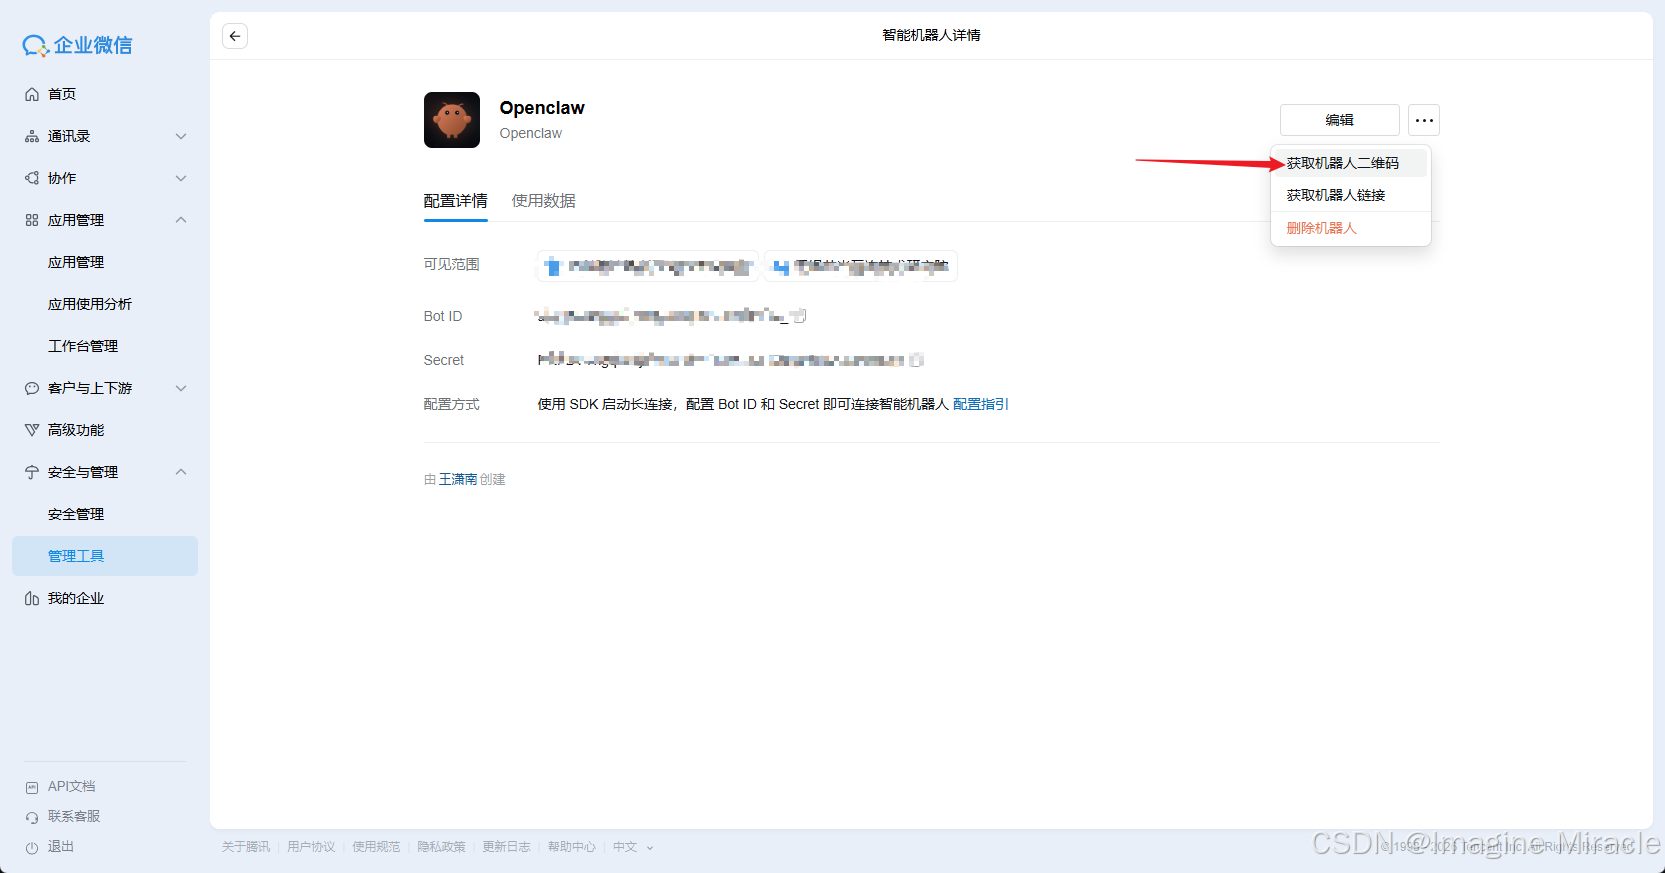
Task: Click the 高级功能 funnel icon
Action: (32, 430)
